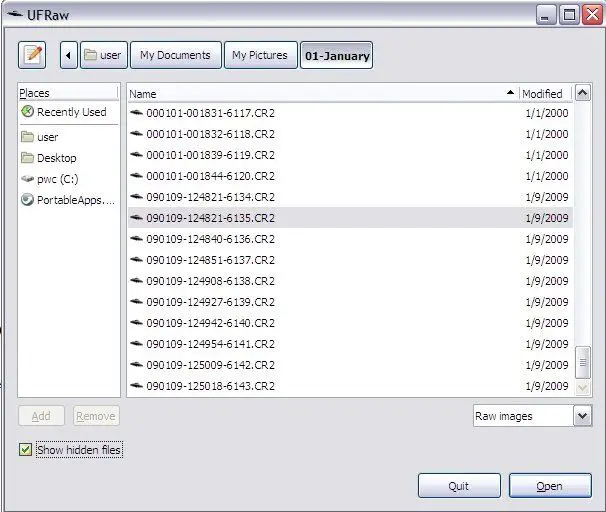The image size is (606, 512).
Task: Sort files by Modified column header
Action: click(545, 94)
